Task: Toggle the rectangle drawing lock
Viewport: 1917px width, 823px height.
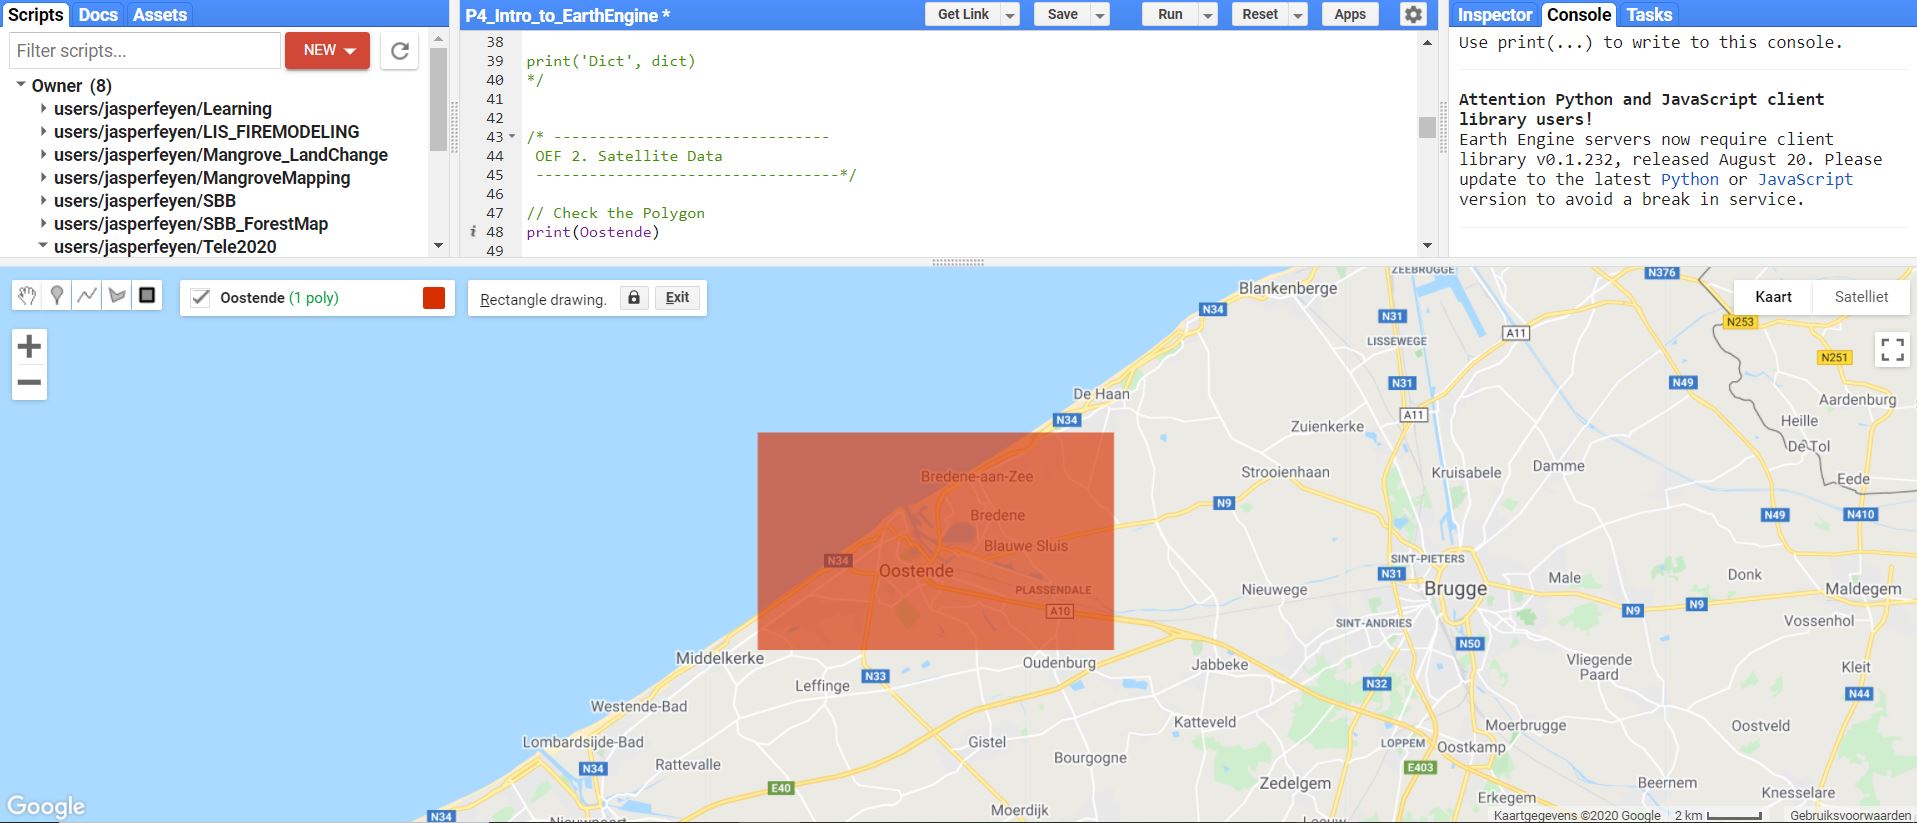Action: click(x=634, y=298)
